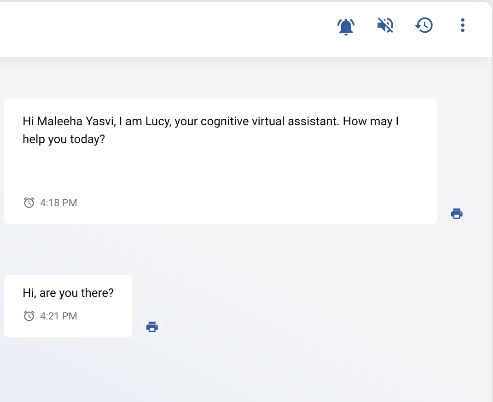Click the name Maleeha Yasvi in the greeting
Viewport: 493px width, 402px height.
point(76,121)
